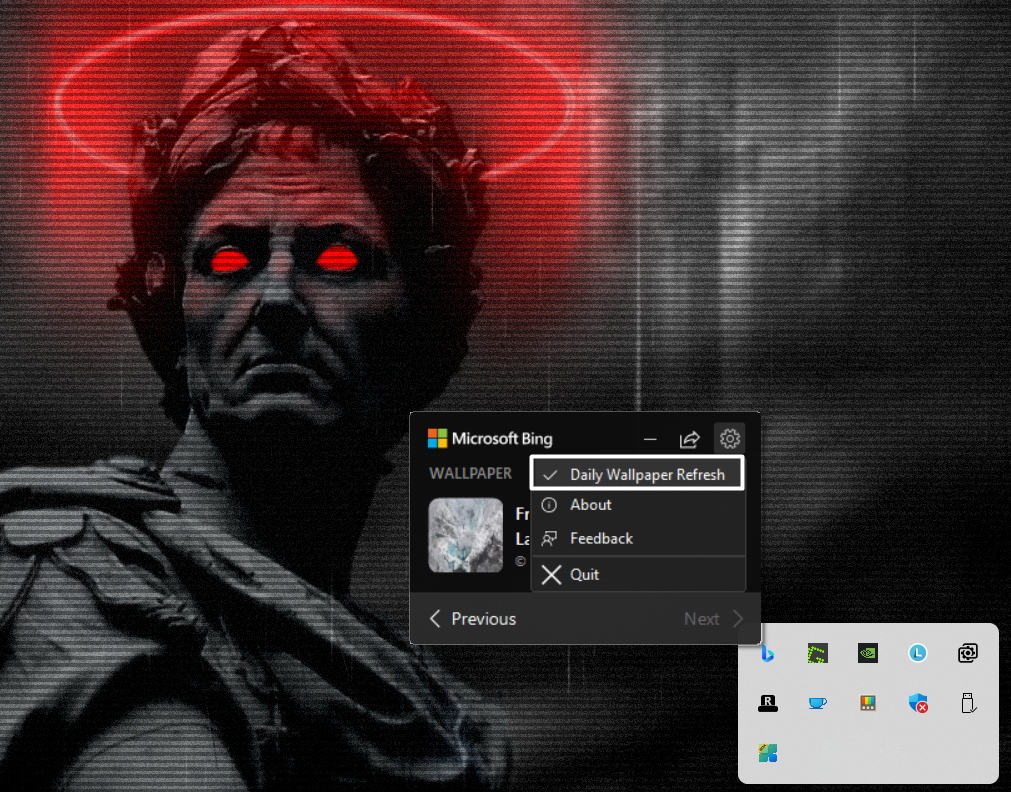Image resolution: width=1011 pixels, height=792 pixels.
Task: Click the gear-with-frame tray icon
Action: pos(967,653)
